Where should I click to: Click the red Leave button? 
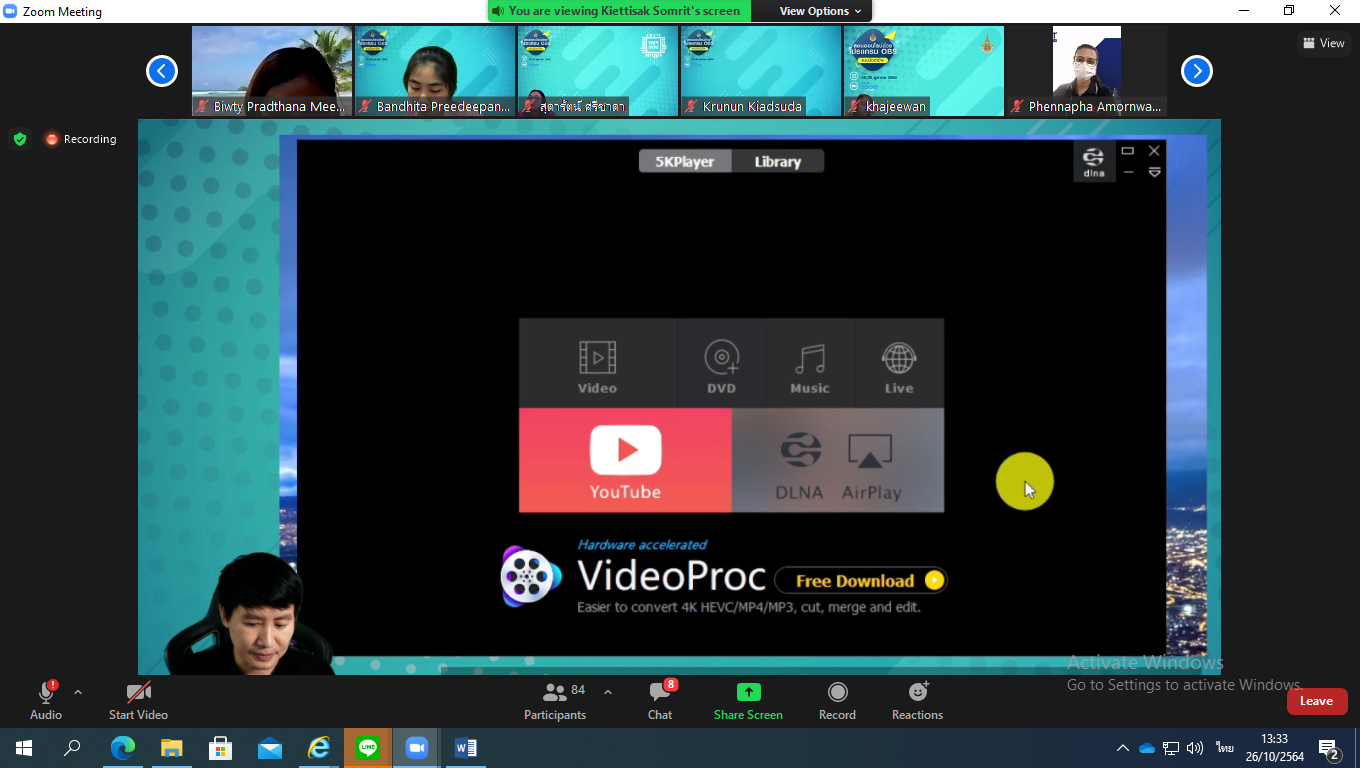click(x=1317, y=701)
